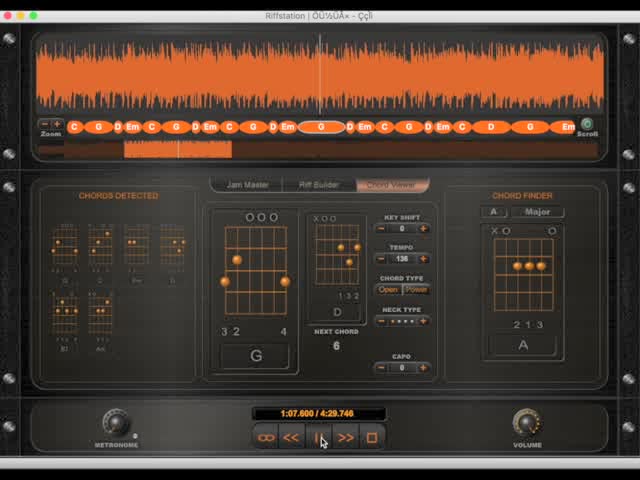The width and height of the screenshot is (640, 480).
Task: Decrease the Tempo value
Action: coord(381,259)
